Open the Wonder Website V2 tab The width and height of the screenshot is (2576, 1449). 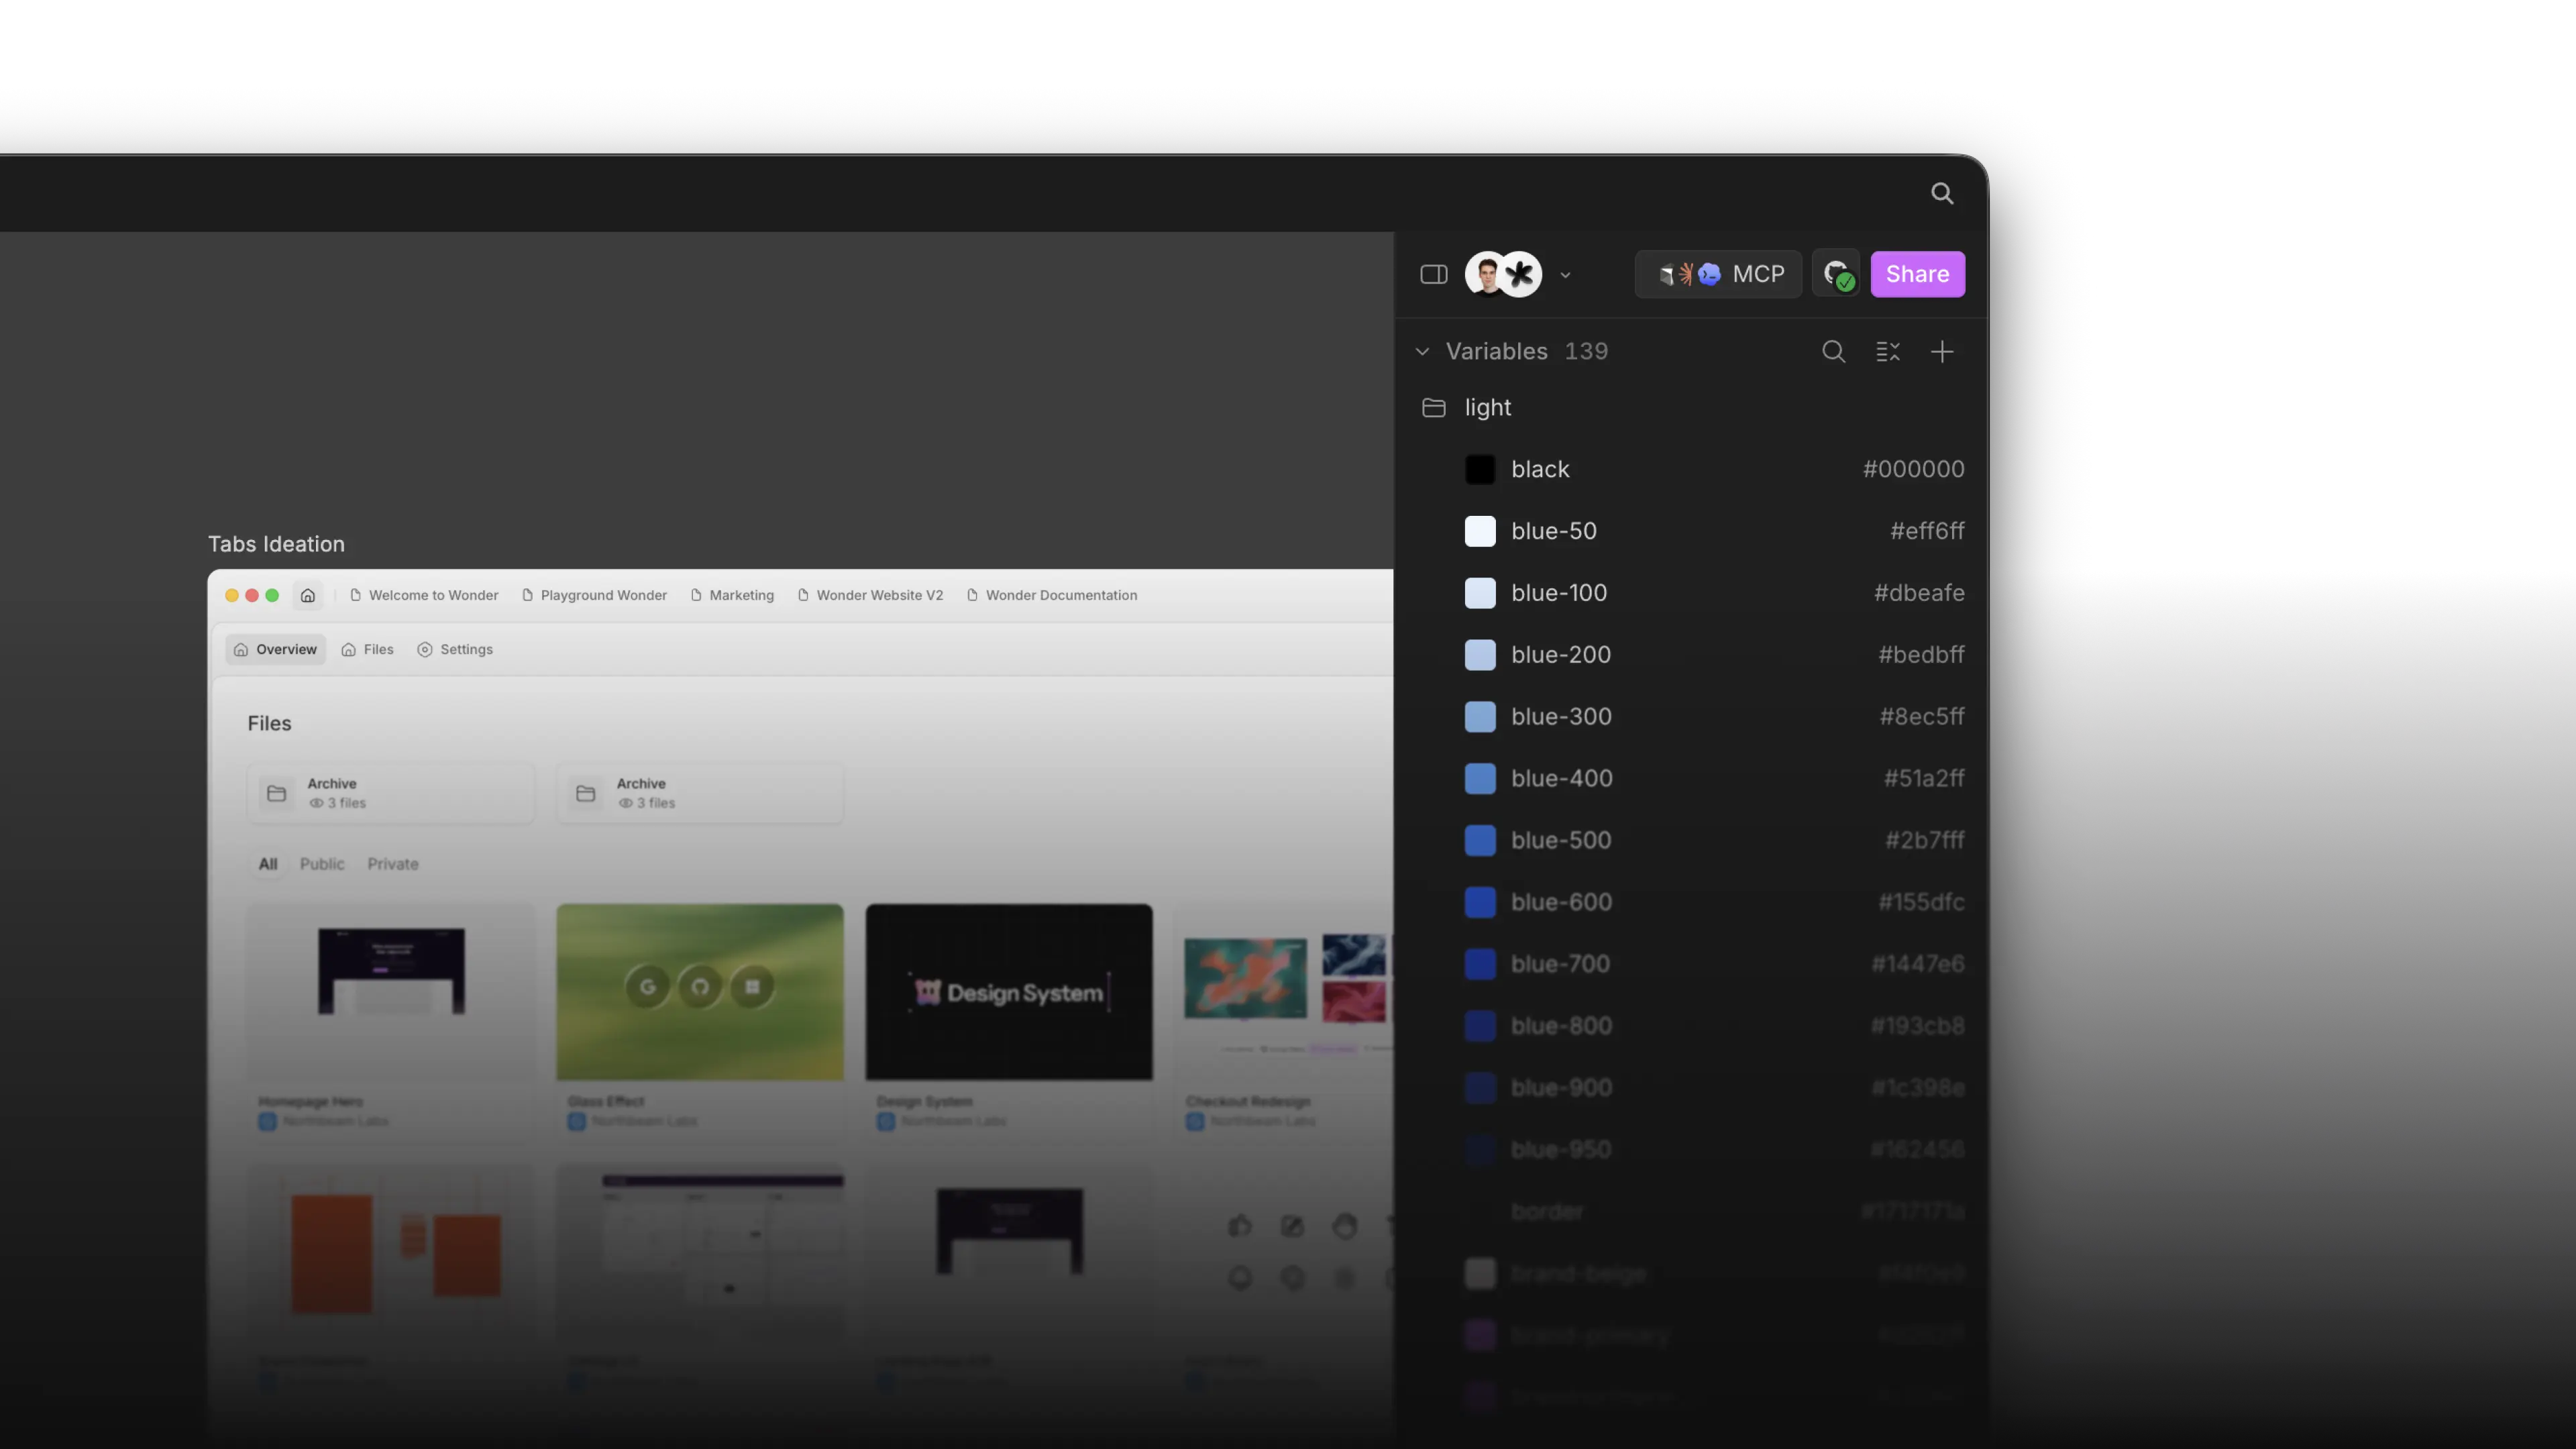pyautogui.click(x=870, y=596)
